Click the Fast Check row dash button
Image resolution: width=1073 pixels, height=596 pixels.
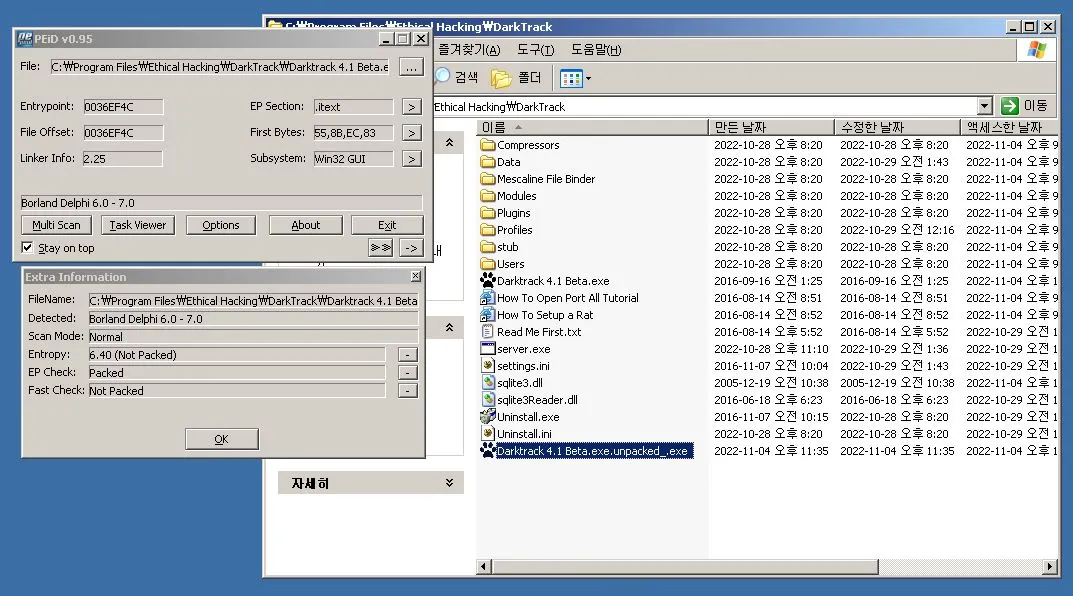408,391
